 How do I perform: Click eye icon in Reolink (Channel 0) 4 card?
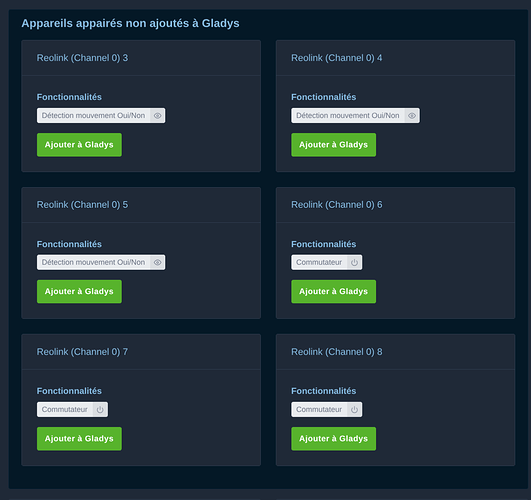[412, 116]
